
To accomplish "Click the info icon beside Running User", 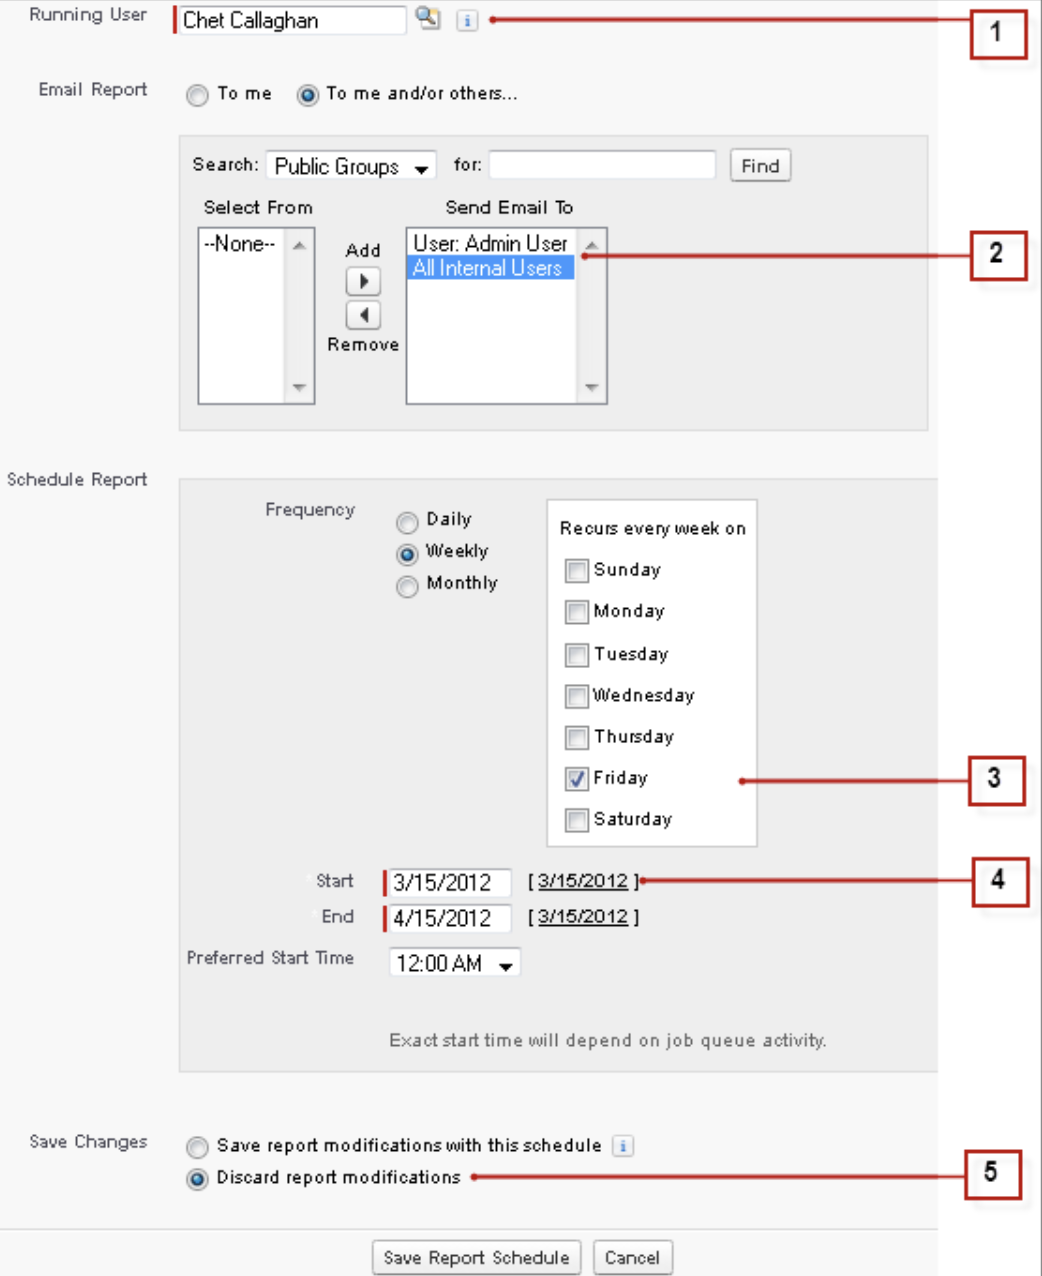I will [467, 20].
